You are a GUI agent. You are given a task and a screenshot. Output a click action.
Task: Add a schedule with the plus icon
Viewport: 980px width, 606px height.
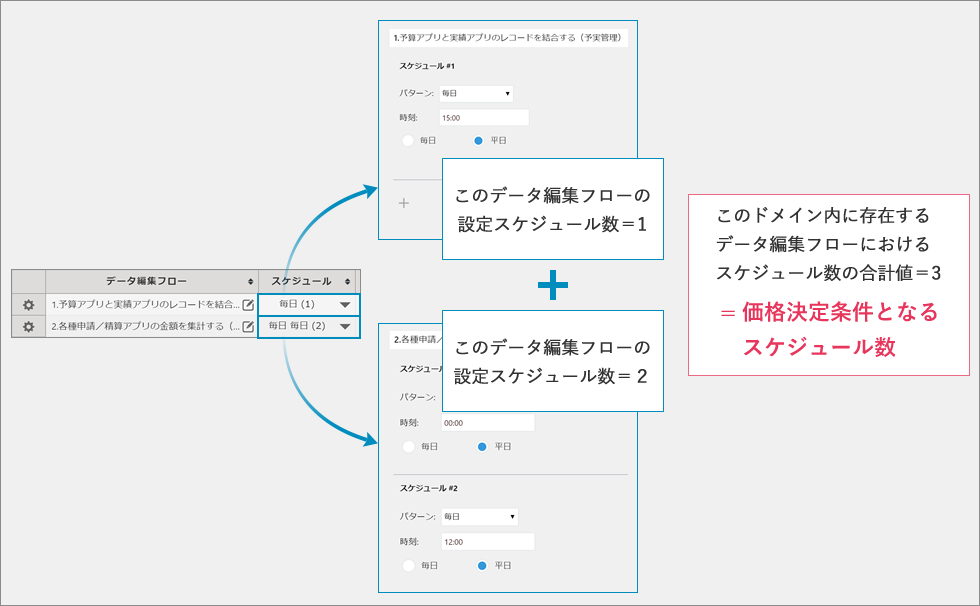coord(404,203)
